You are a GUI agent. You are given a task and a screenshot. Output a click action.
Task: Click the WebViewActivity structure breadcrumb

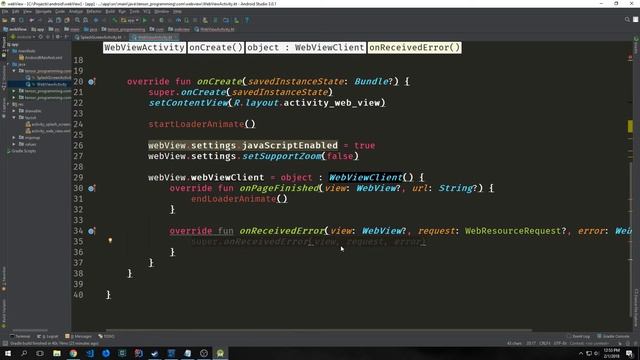(144, 47)
